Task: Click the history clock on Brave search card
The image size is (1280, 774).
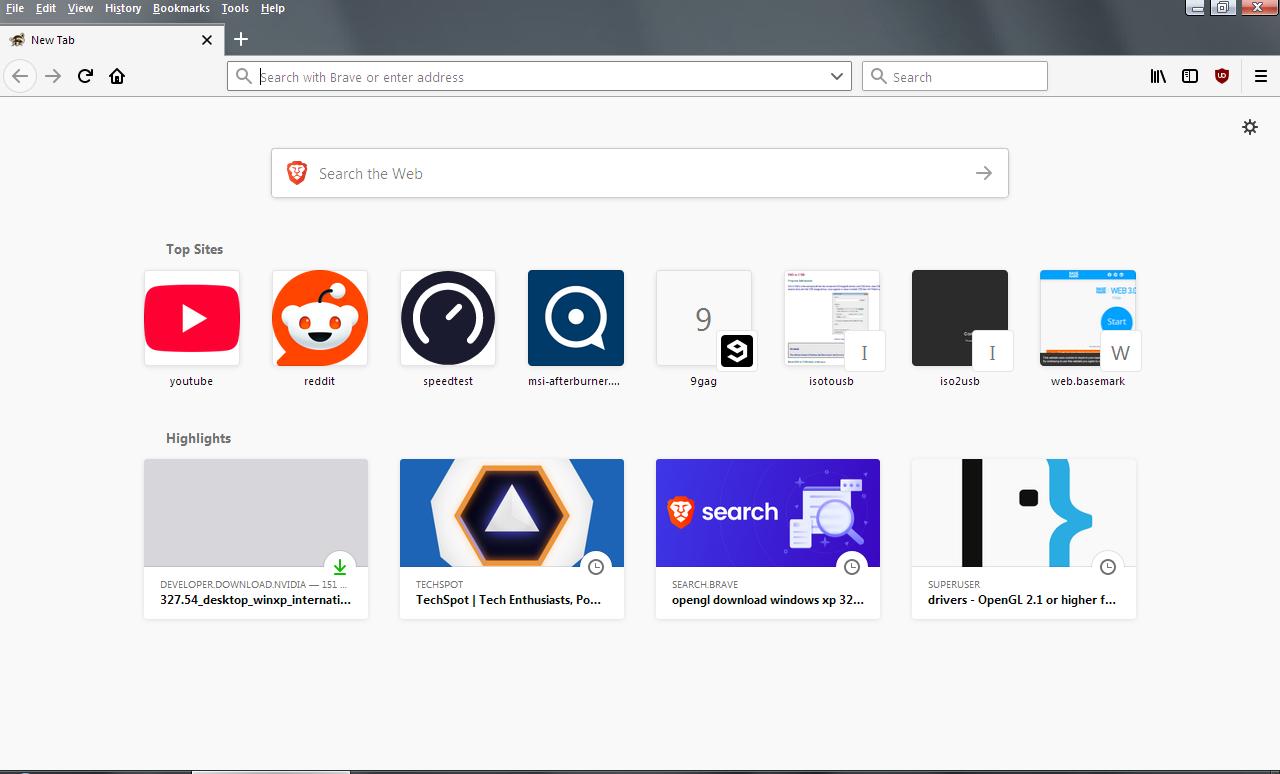Action: tap(852, 567)
